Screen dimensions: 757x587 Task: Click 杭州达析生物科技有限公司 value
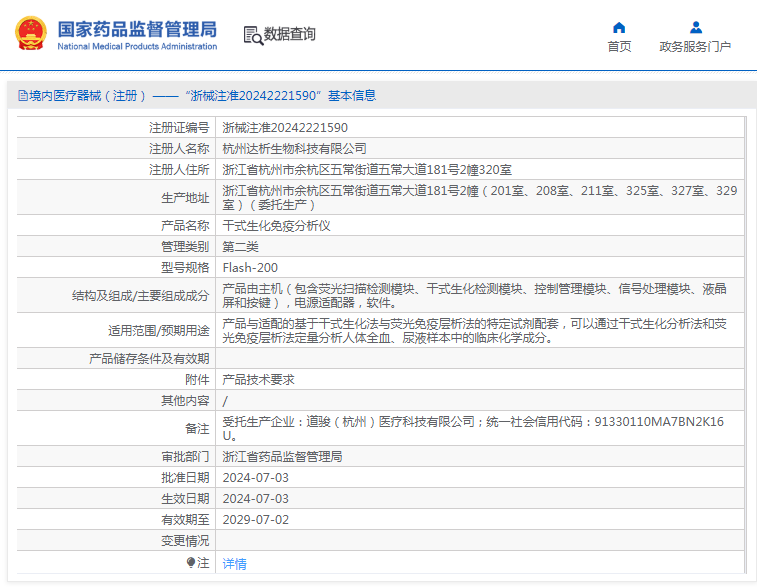tap(294, 149)
